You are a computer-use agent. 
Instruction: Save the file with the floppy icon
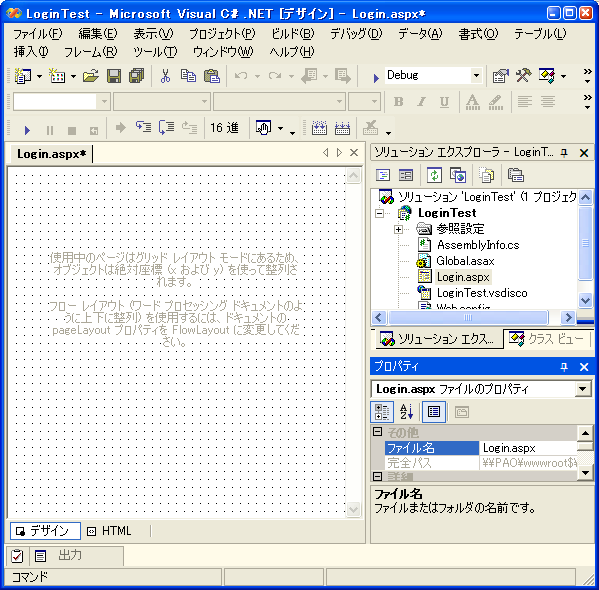[x=113, y=76]
